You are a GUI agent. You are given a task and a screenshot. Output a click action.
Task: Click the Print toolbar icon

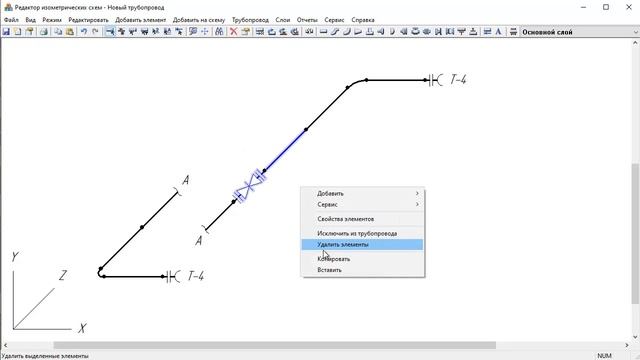(x=43, y=31)
